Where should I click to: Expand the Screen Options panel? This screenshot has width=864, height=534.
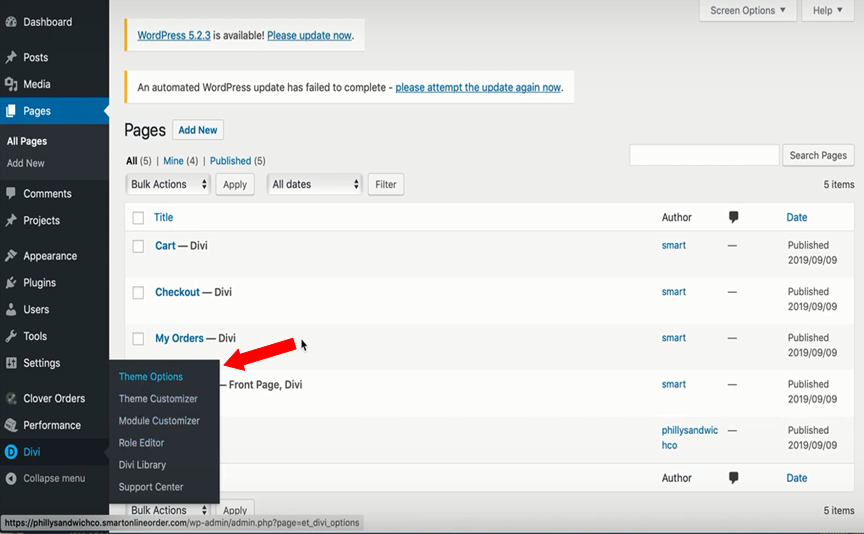(748, 10)
